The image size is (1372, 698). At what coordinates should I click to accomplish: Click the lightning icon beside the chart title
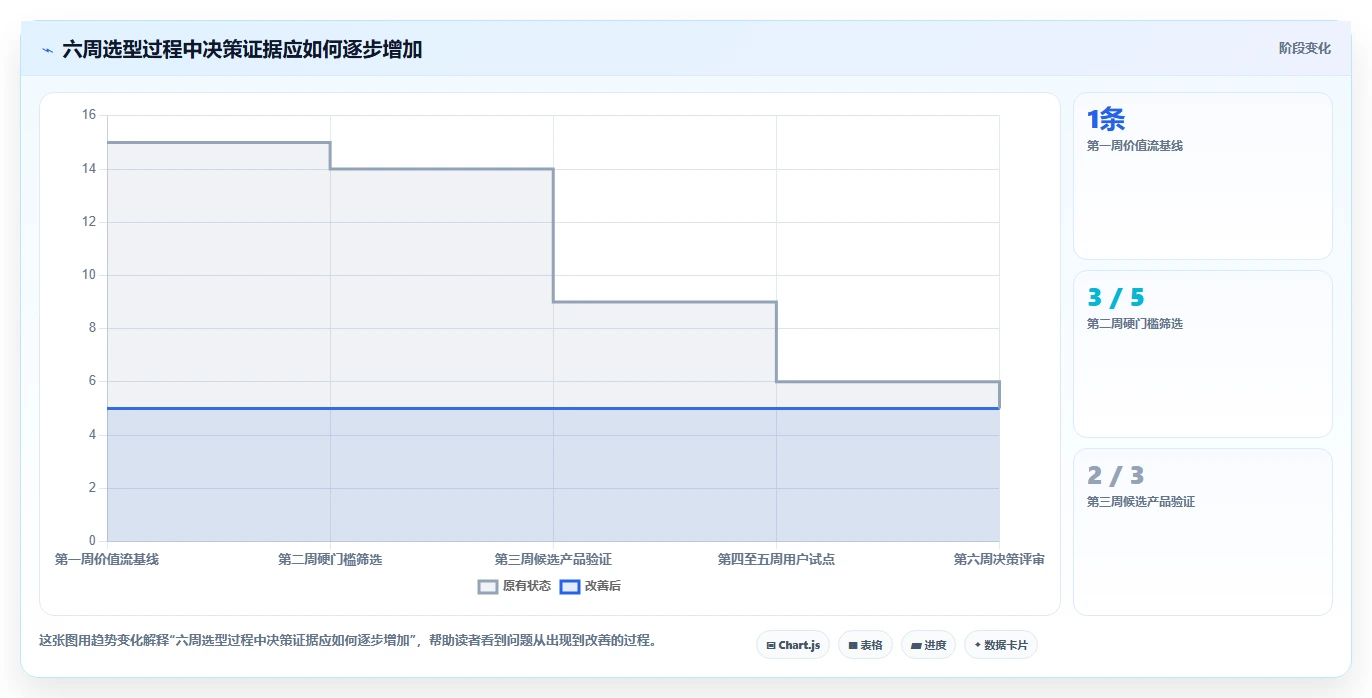47,49
